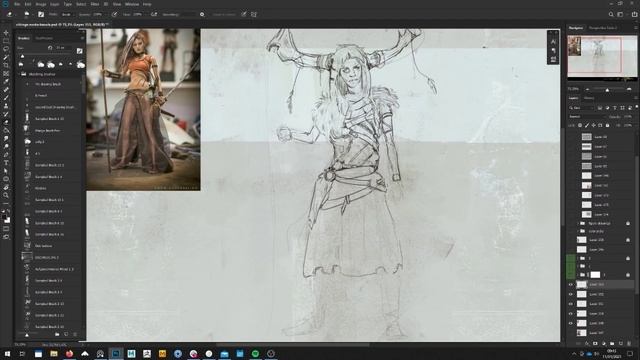Zoom in mountains icon in Navigator

[x=629, y=89]
